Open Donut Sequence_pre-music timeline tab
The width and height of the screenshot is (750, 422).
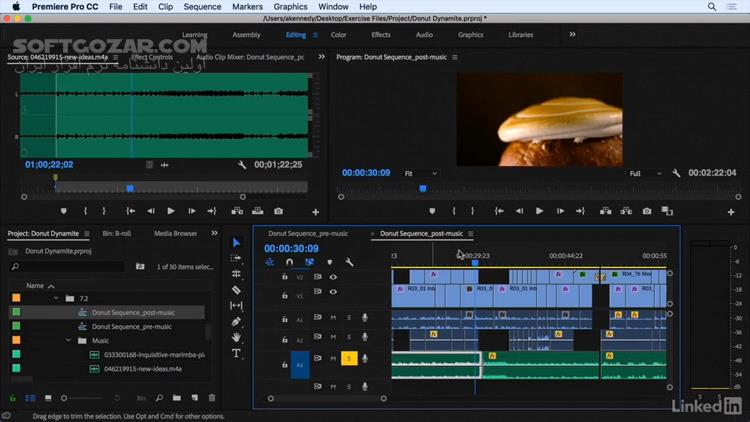click(x=308, y=233)
